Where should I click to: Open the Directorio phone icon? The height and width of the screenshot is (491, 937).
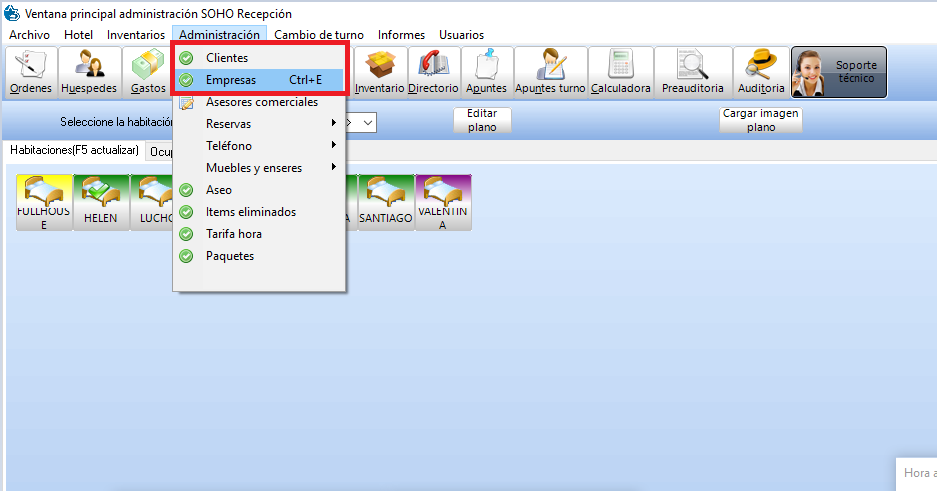point(433,72)
